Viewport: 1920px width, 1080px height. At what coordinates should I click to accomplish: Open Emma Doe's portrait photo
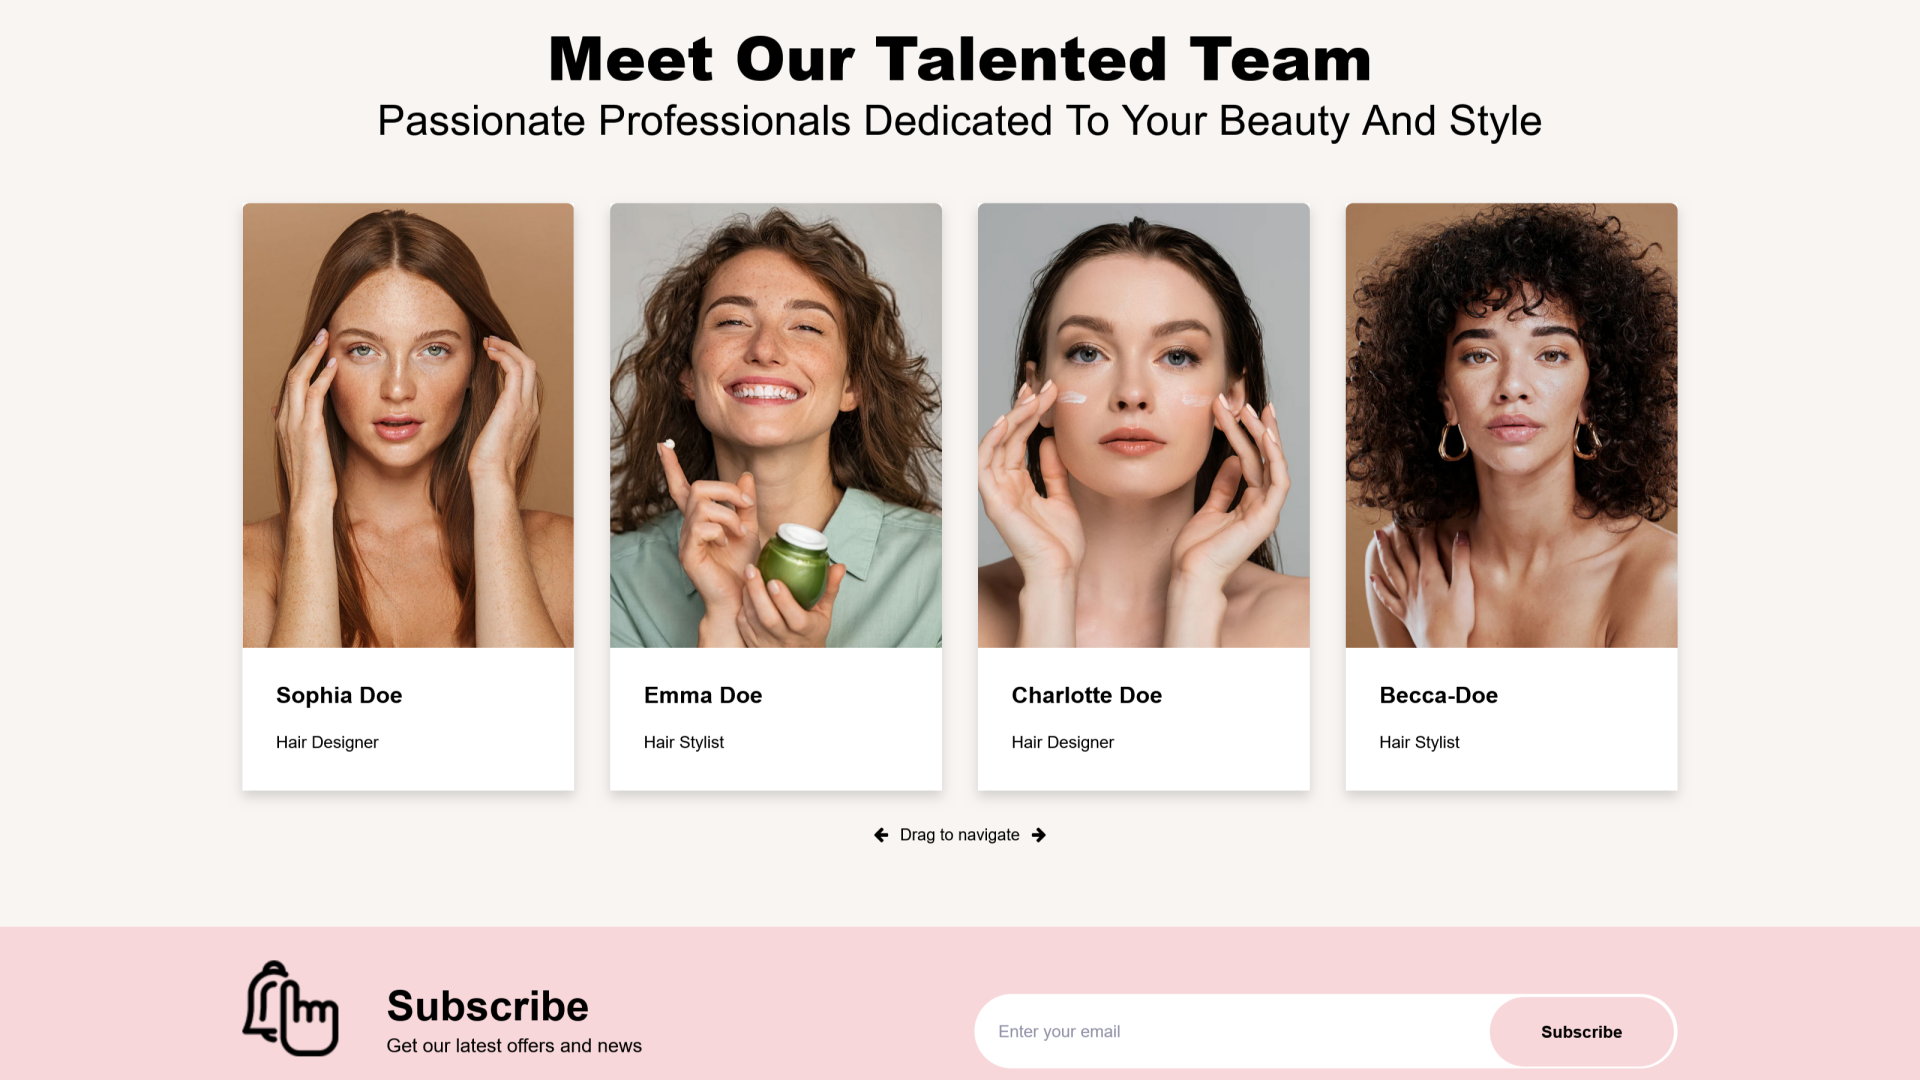point(776,425)
